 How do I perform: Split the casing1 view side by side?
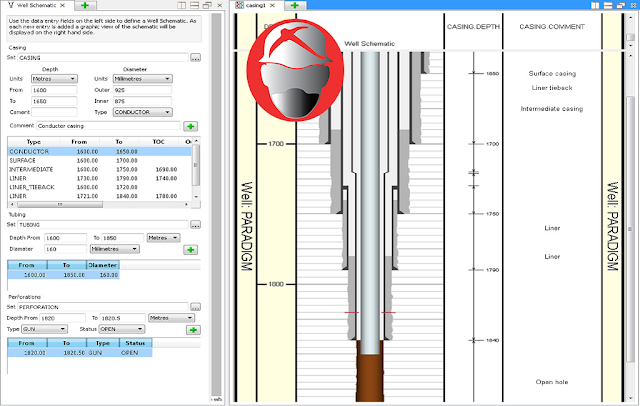[x=596, y=5]
